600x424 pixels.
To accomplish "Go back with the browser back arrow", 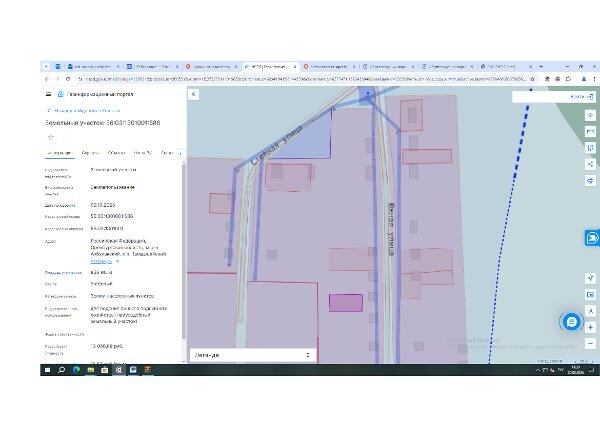I will click(47, 79).
